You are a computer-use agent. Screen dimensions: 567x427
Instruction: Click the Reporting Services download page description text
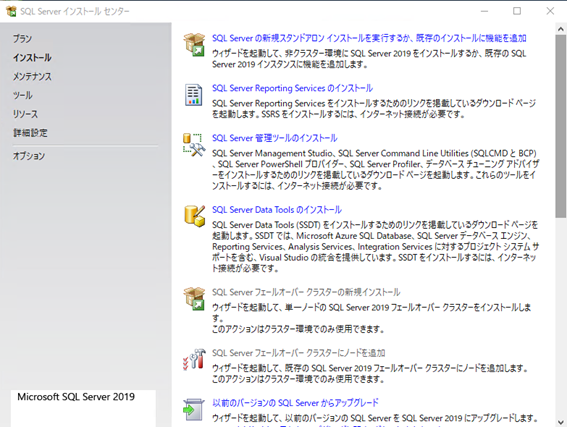(x=374, y=108)
